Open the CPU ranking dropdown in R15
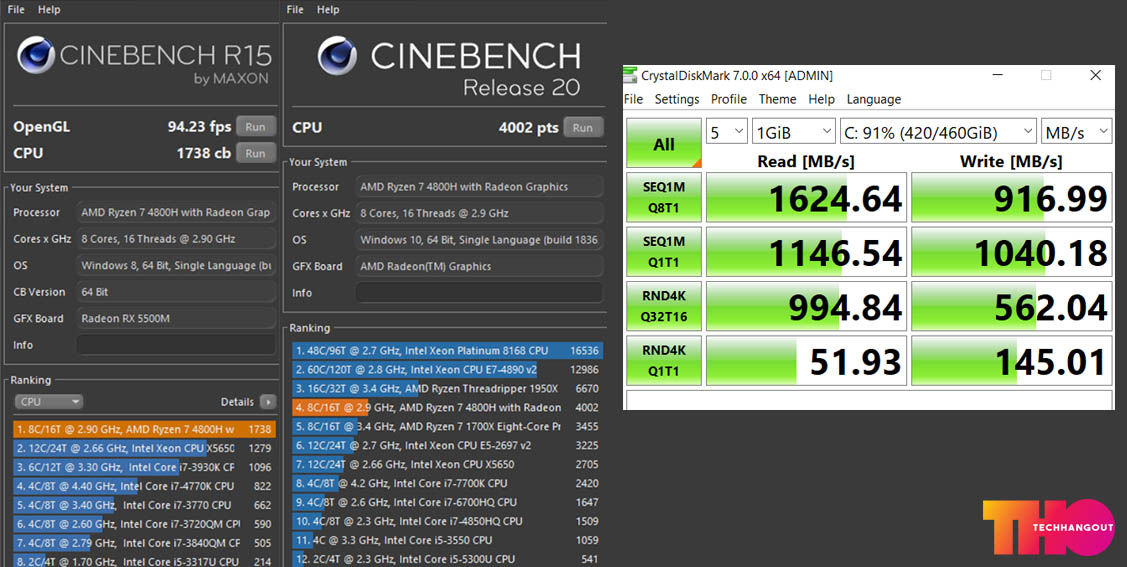1127x567 pixels. 49,402
